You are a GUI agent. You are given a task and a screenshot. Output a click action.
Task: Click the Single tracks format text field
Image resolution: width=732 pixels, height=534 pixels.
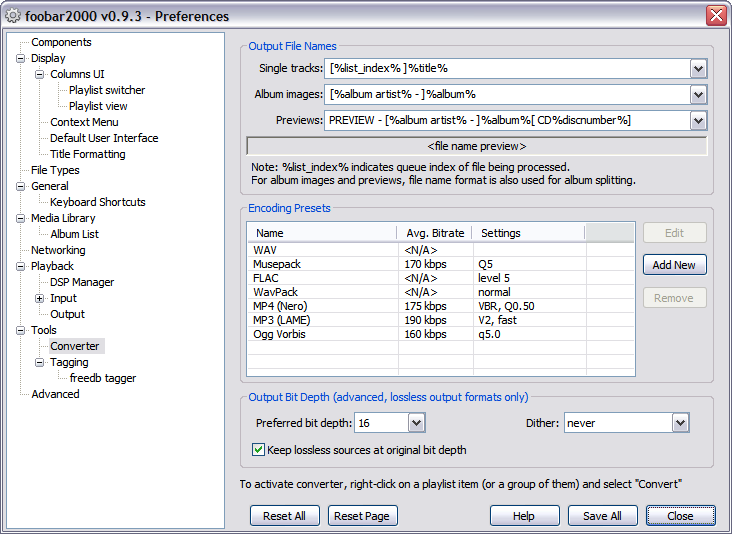(507, 69)
